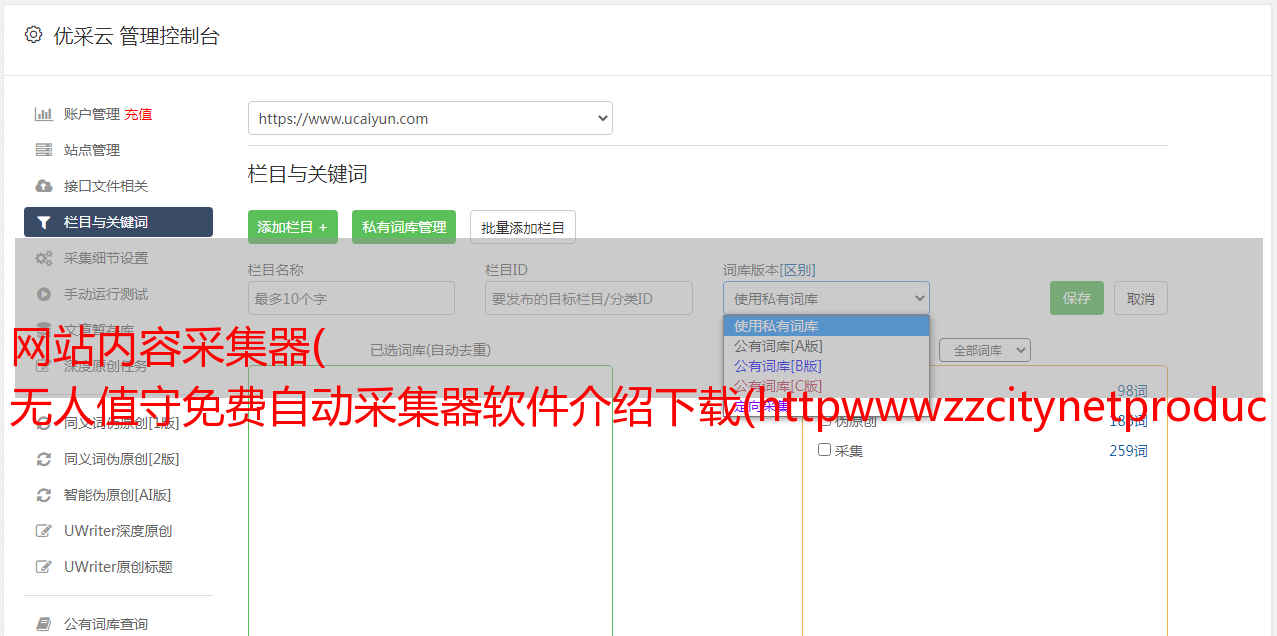Click the bar chart icon for 账户管理
Viewport: 1277px width, 636px height.
[x=44, y=114]
